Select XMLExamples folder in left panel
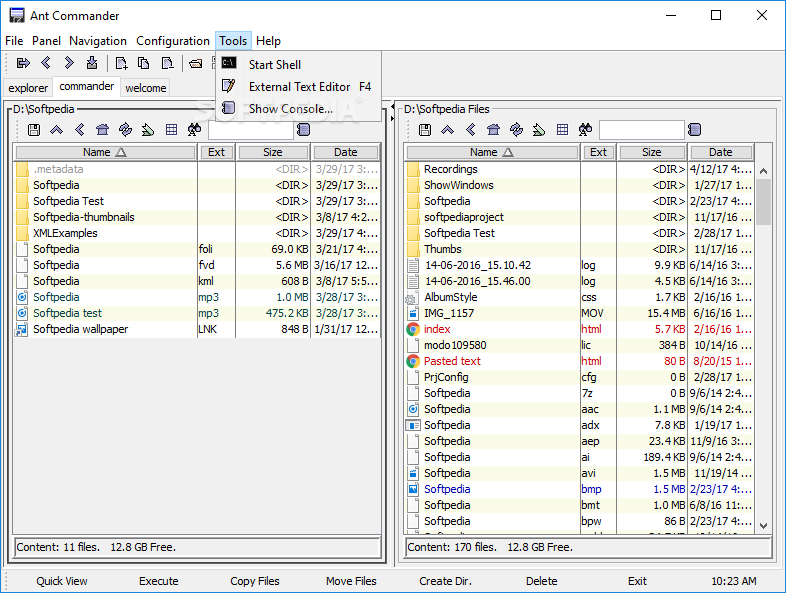The height and width of the screenshot is (593, 786). [197, 233]
